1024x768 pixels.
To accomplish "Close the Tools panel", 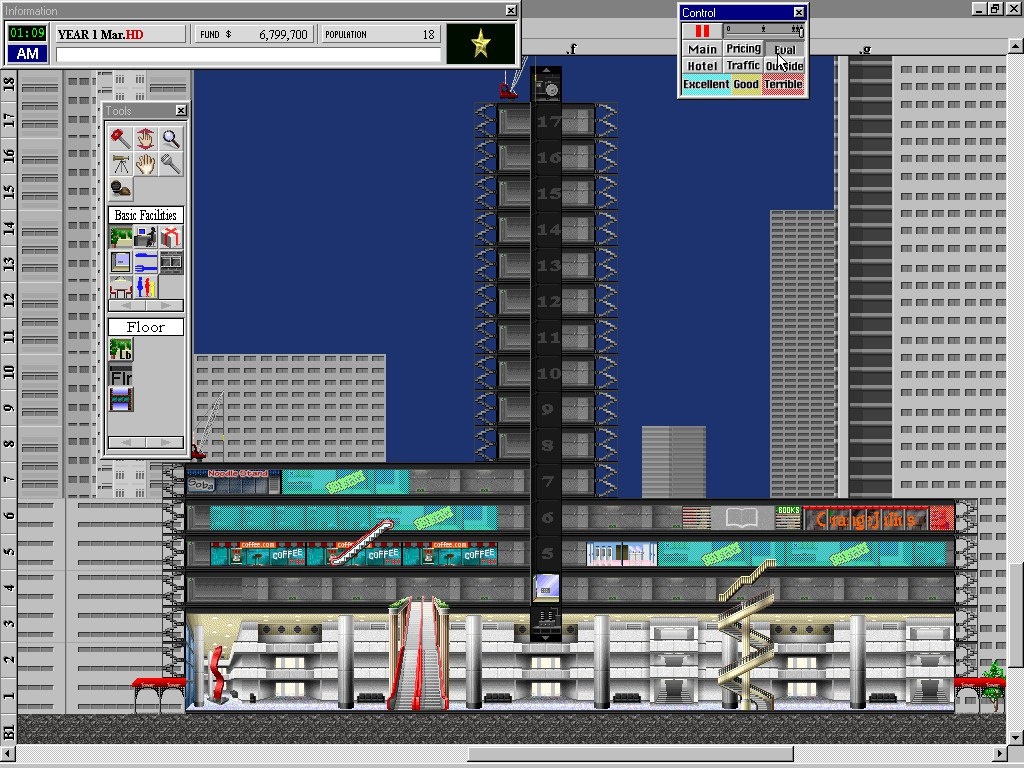I will pyautogui.click(x=181, y=110).
